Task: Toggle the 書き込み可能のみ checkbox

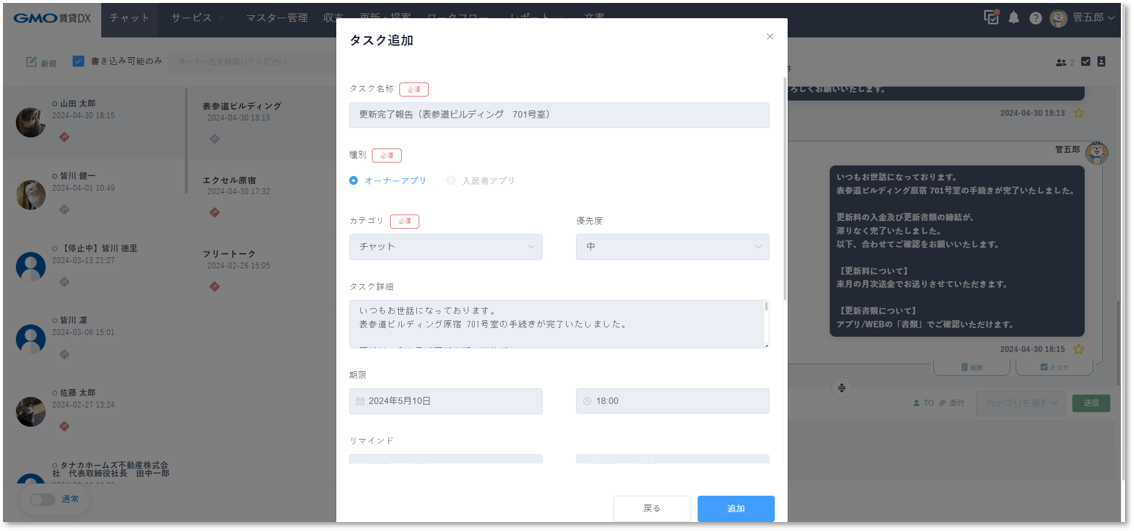Action: click(x=79, y=61)
